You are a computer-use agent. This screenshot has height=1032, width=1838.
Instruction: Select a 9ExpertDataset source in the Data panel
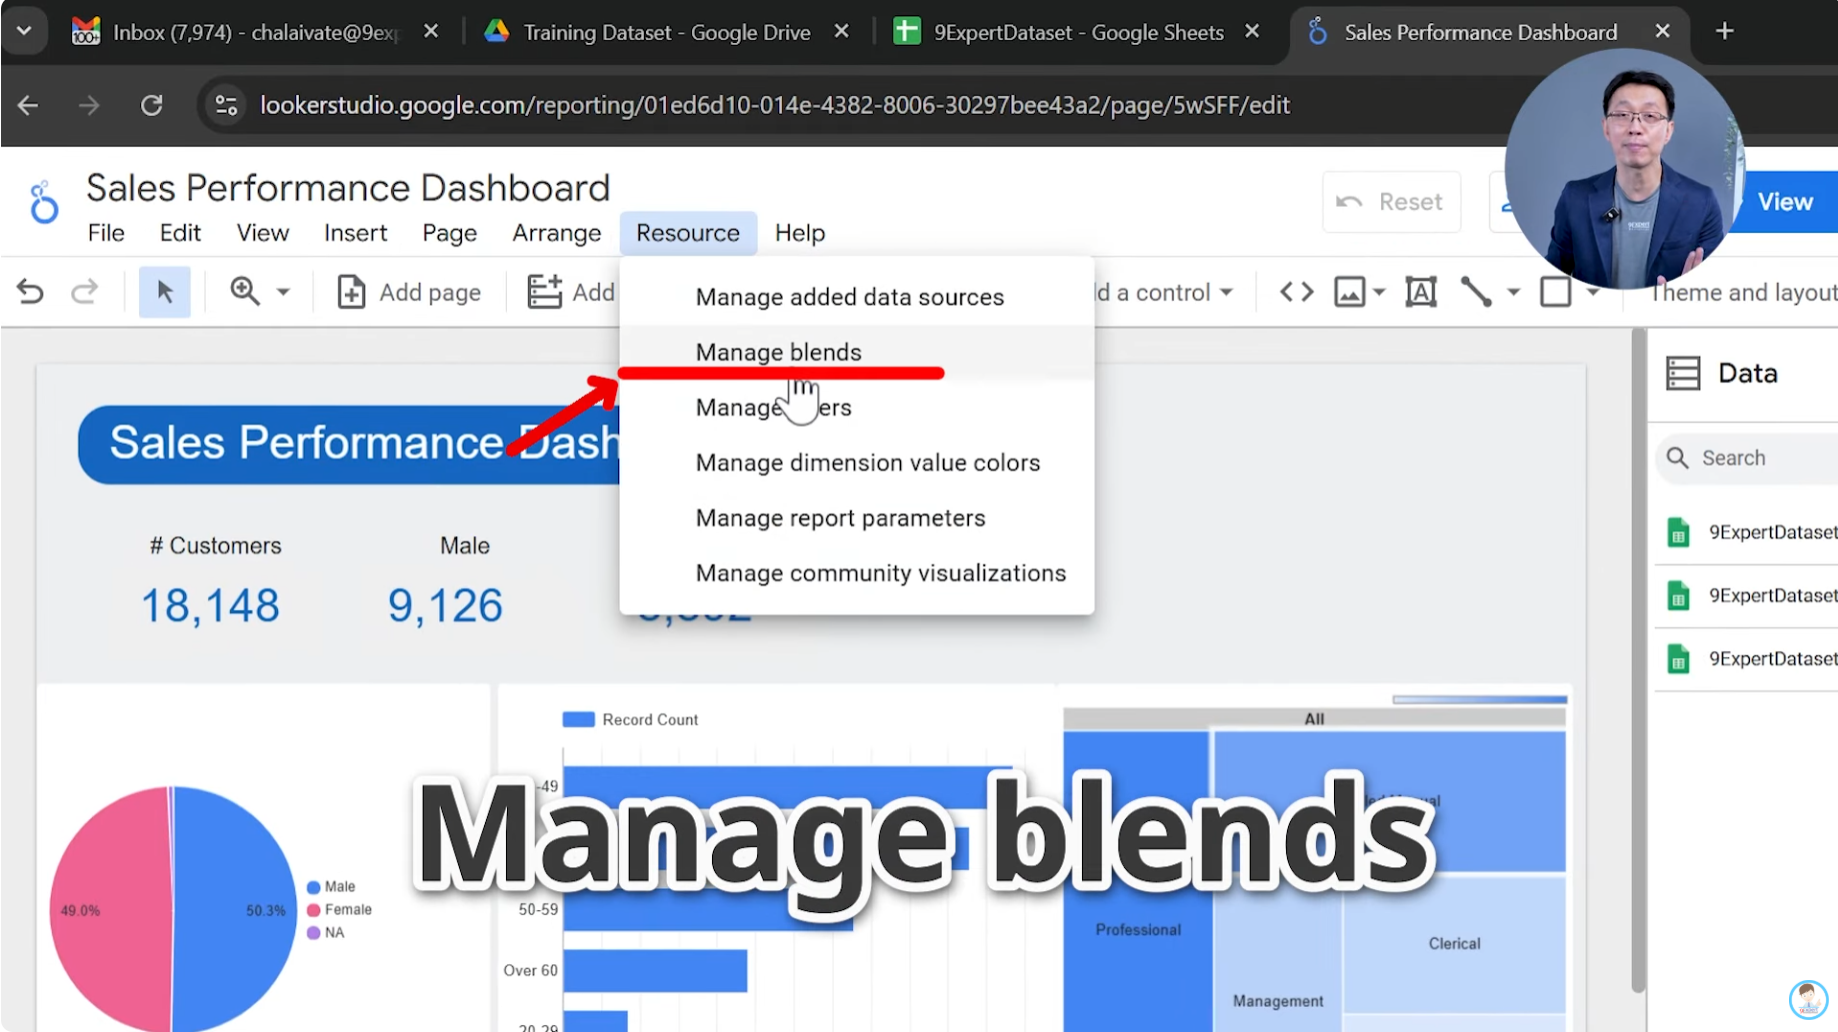click(1760, 532)
